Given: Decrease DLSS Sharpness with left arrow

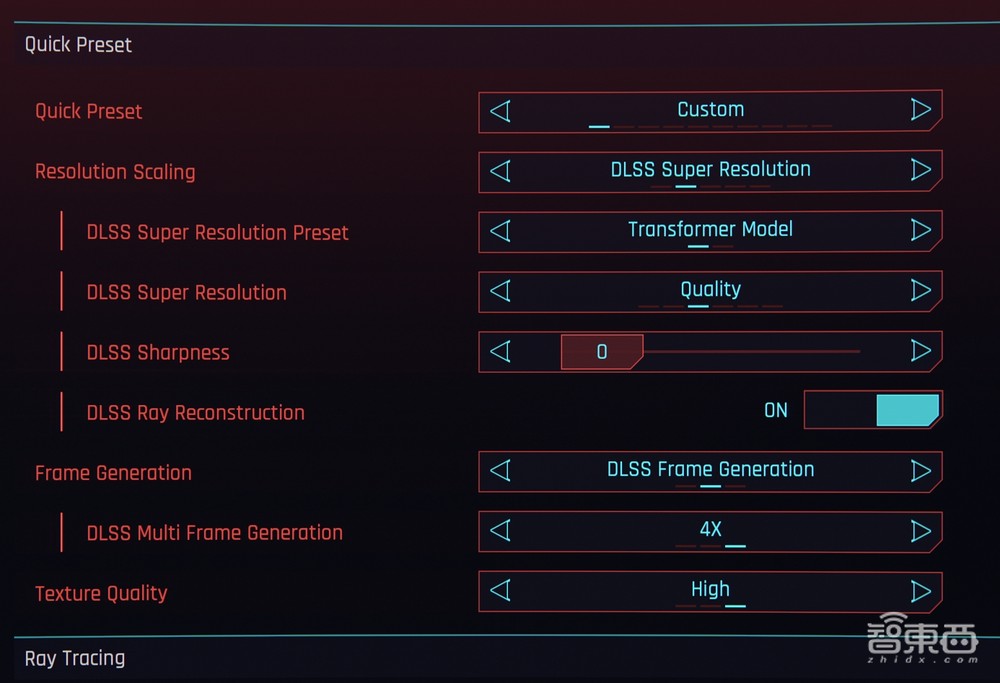Looking at the screenshot, I should pos(500,350).
